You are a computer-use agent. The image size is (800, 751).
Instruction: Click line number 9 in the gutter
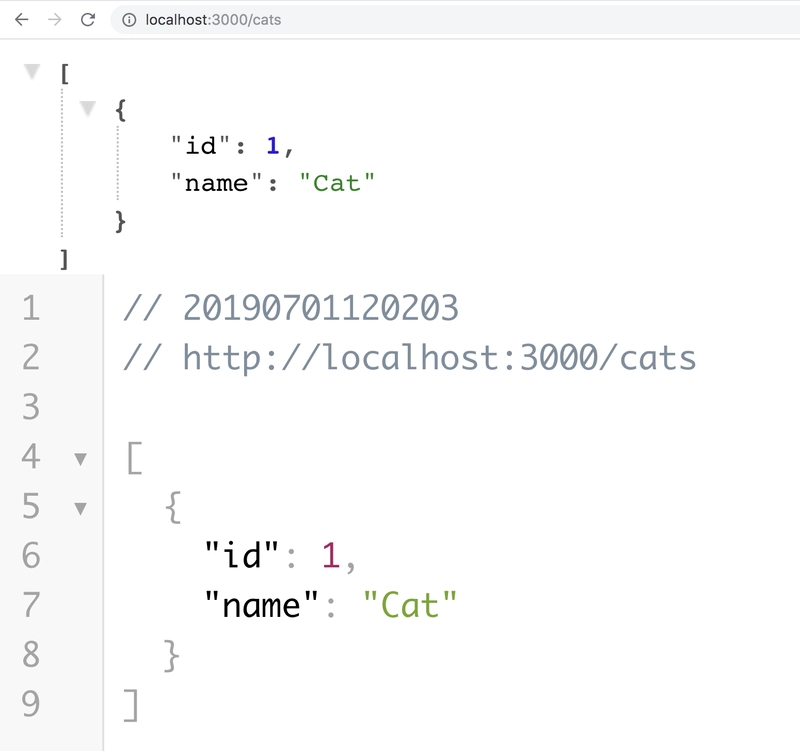31,704
